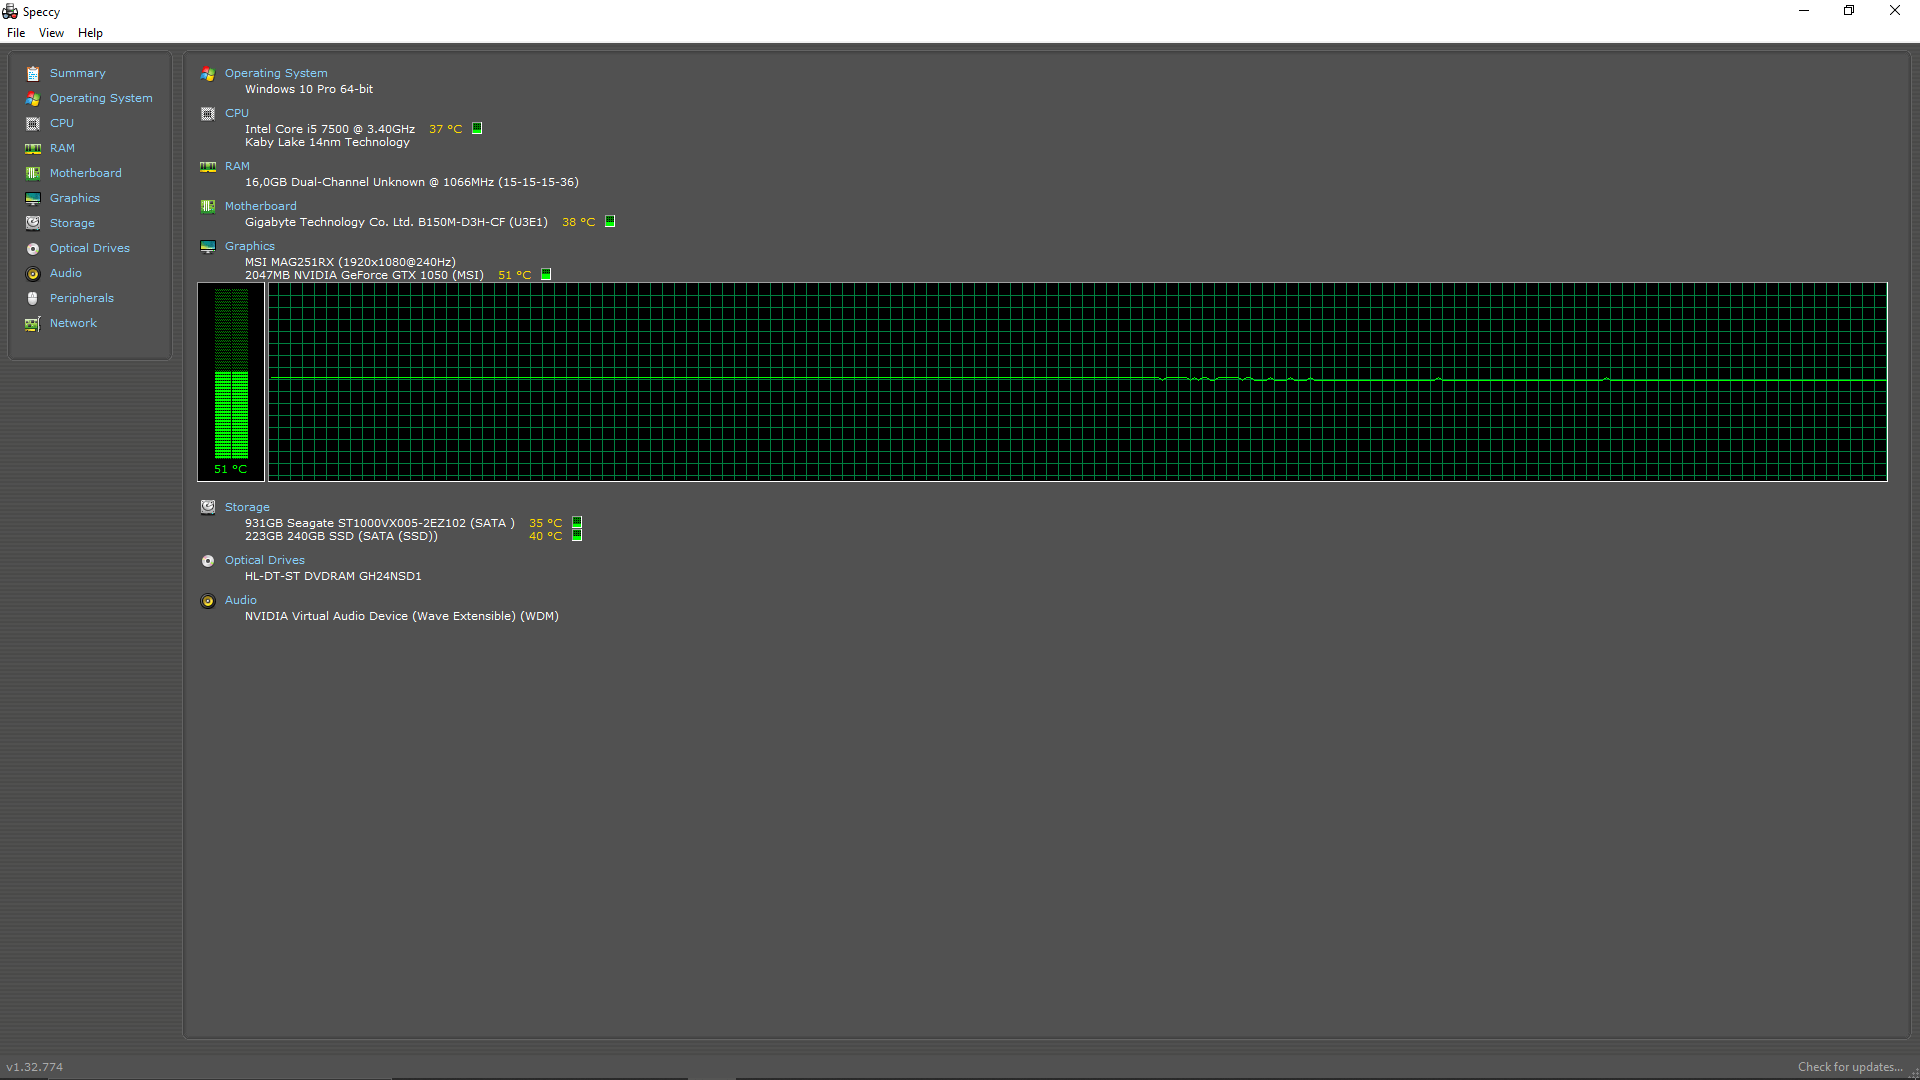
Task: Click the Motherboard icon in sidebar
Action: pos(33,174)
